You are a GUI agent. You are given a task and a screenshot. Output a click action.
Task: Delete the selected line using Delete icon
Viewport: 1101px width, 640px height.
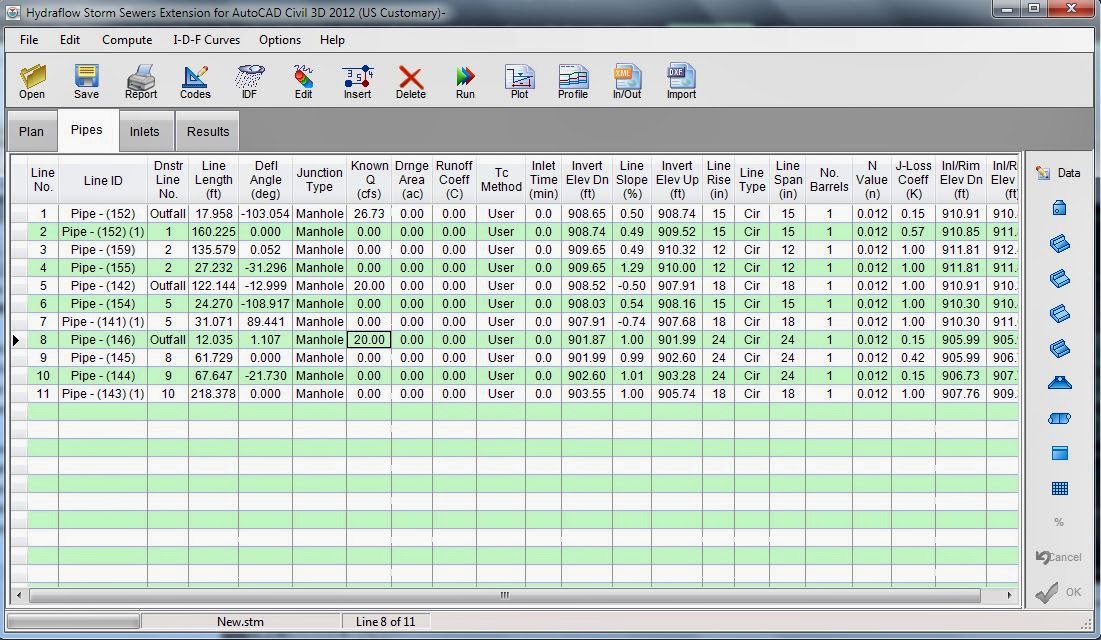pyautogui.click(x=410, y=80)
